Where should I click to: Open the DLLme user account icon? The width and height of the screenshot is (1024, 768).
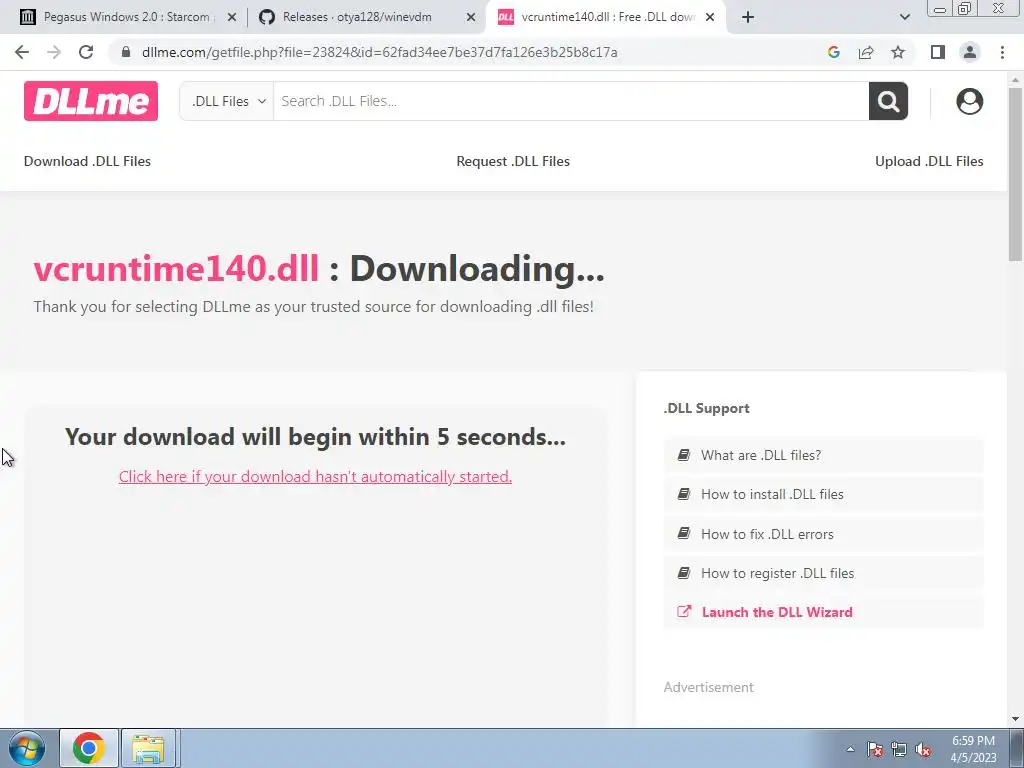pos(970,101)
